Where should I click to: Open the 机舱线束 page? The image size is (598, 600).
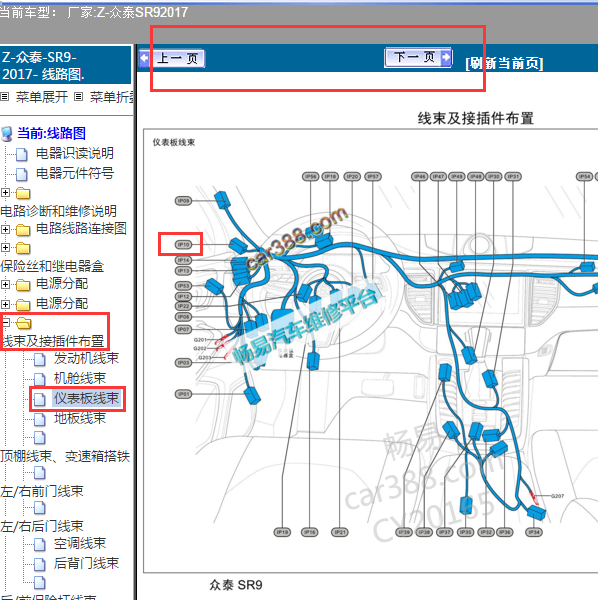[x=80, y=378]
